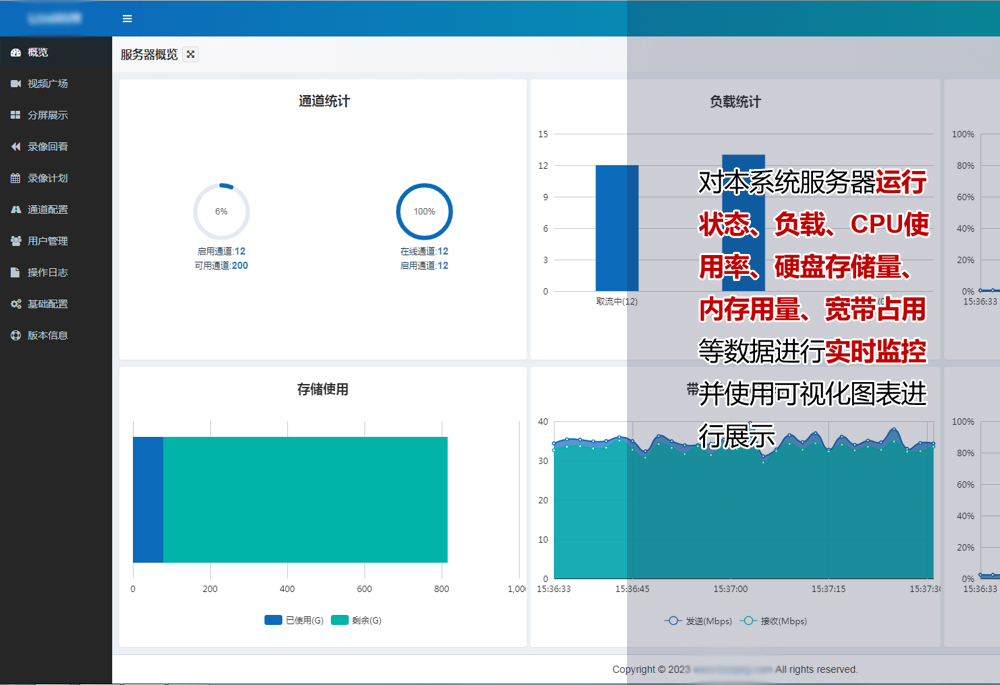
Task: Click the 6% channel usage donut chart
Action: pyautogui.click(x=221, y=212)
